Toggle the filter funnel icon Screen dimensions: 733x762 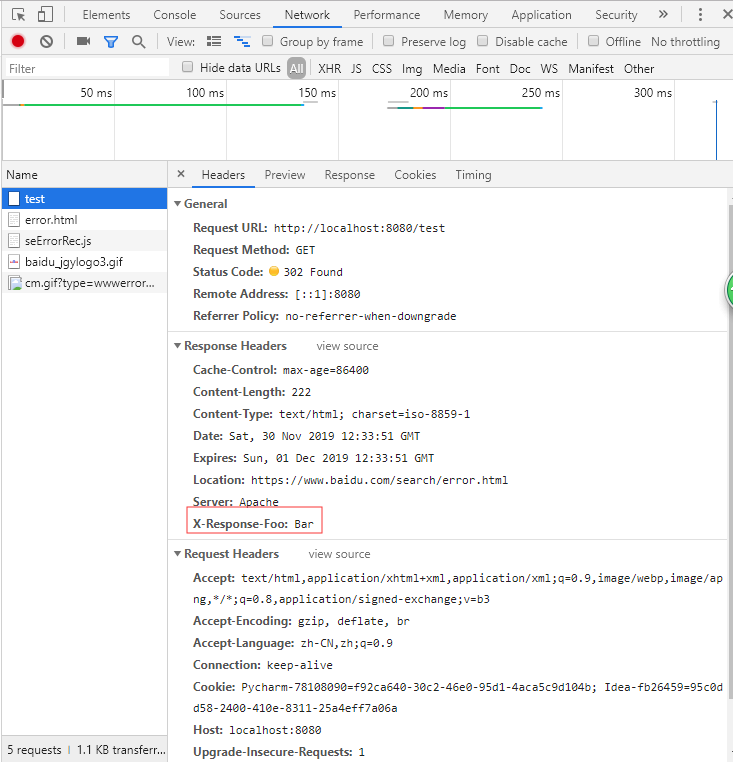[111, 42]
